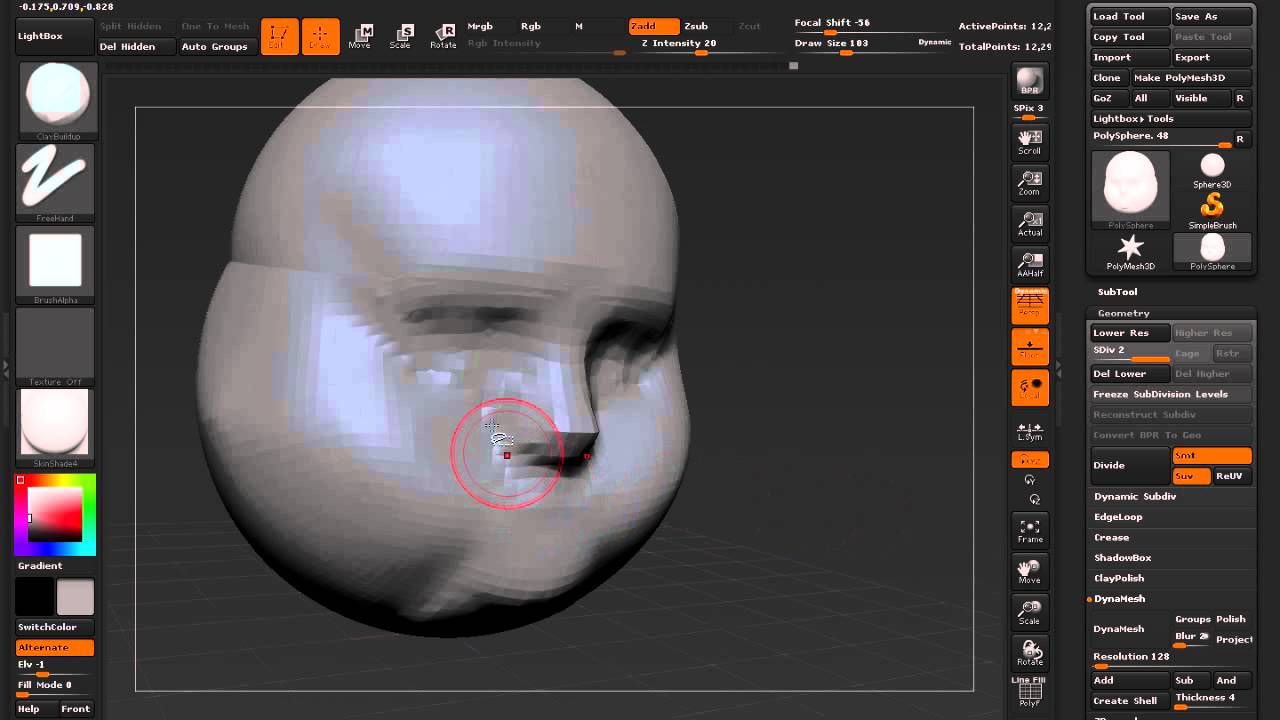The height and width of the screenshot is (720, 1280).
Task: Toggle Zadd sculpt mode
Action: 654,26
